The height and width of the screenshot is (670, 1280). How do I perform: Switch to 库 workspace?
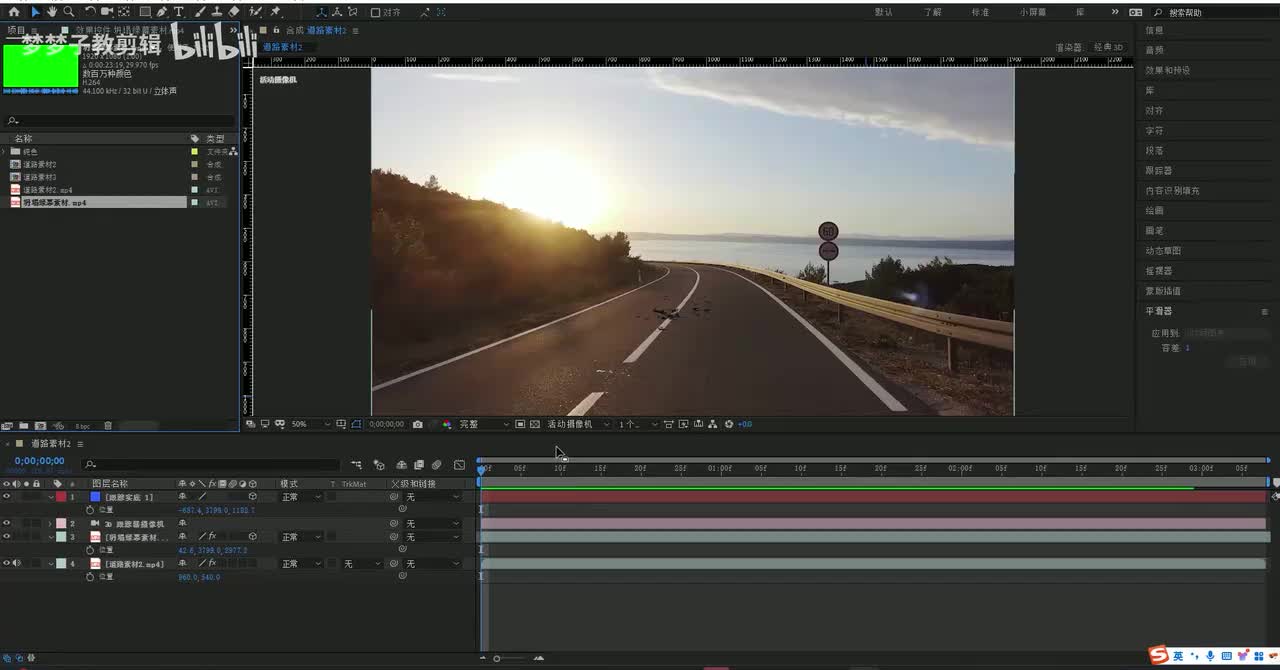click(x=1080, y=12)
